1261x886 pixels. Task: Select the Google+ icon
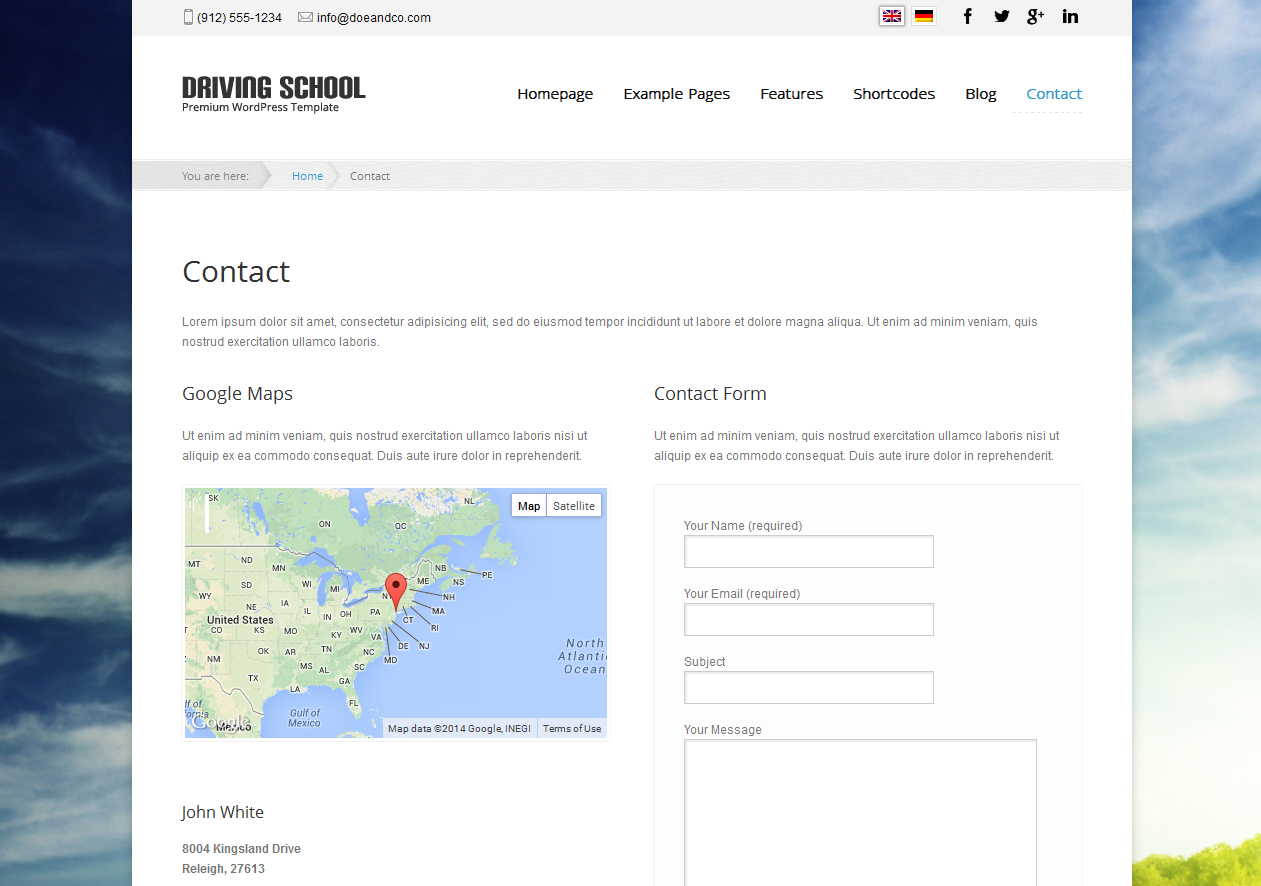pos(1035,16)
